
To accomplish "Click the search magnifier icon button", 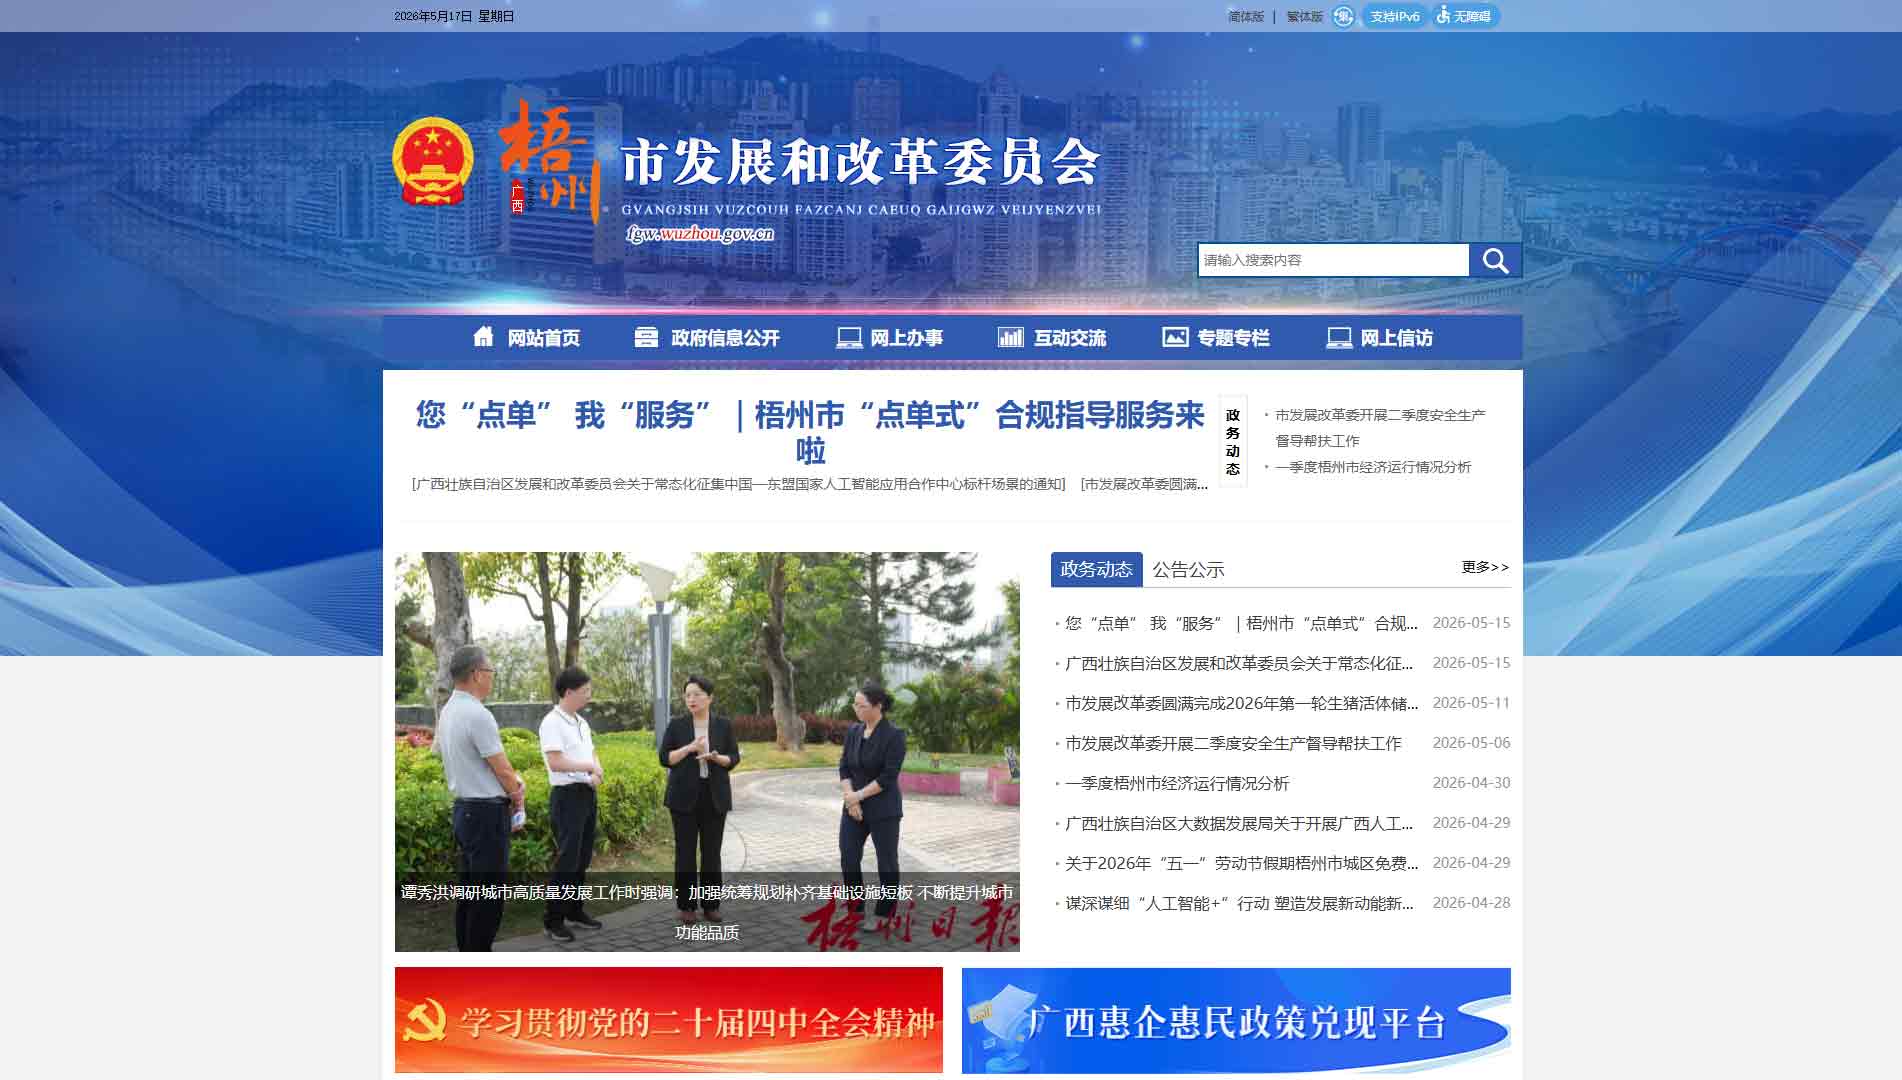I will [1495, 260].
